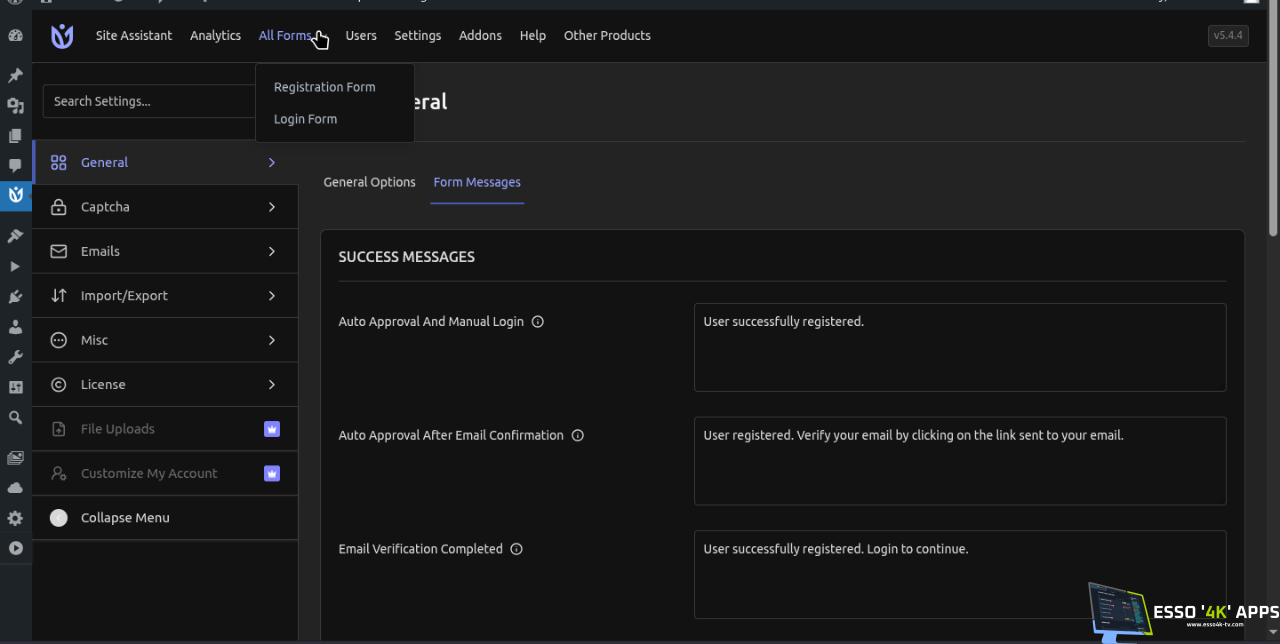Click the crown premium badge on File Uploads
Viewport: 1280px width, 644px height.
pos(272,429)
